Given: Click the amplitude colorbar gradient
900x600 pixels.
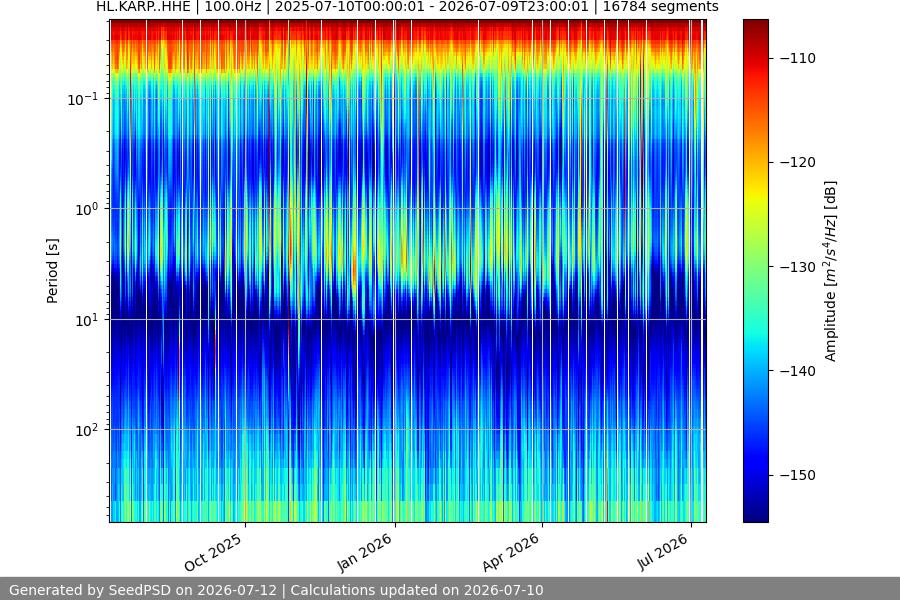Looking at the screenshot, I should click(x=755, y=271).
